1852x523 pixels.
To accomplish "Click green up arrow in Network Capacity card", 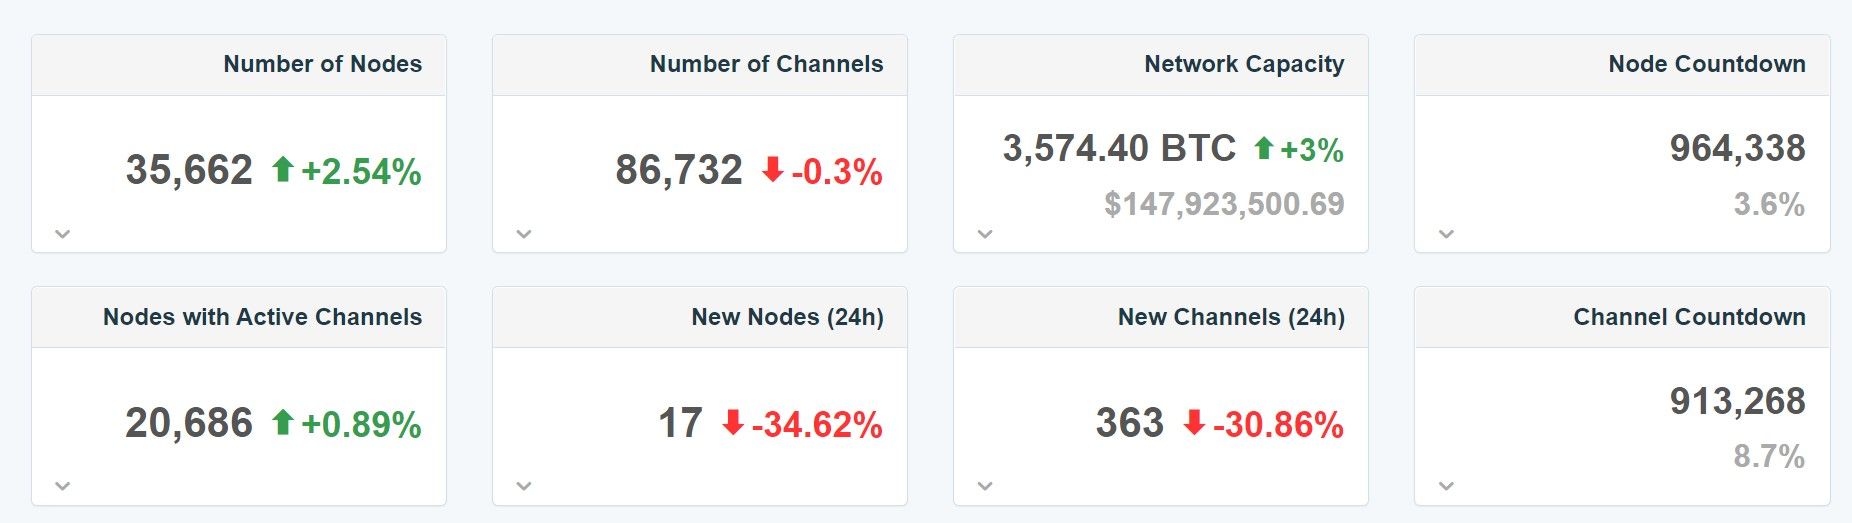I will (x=1264, y=149).
